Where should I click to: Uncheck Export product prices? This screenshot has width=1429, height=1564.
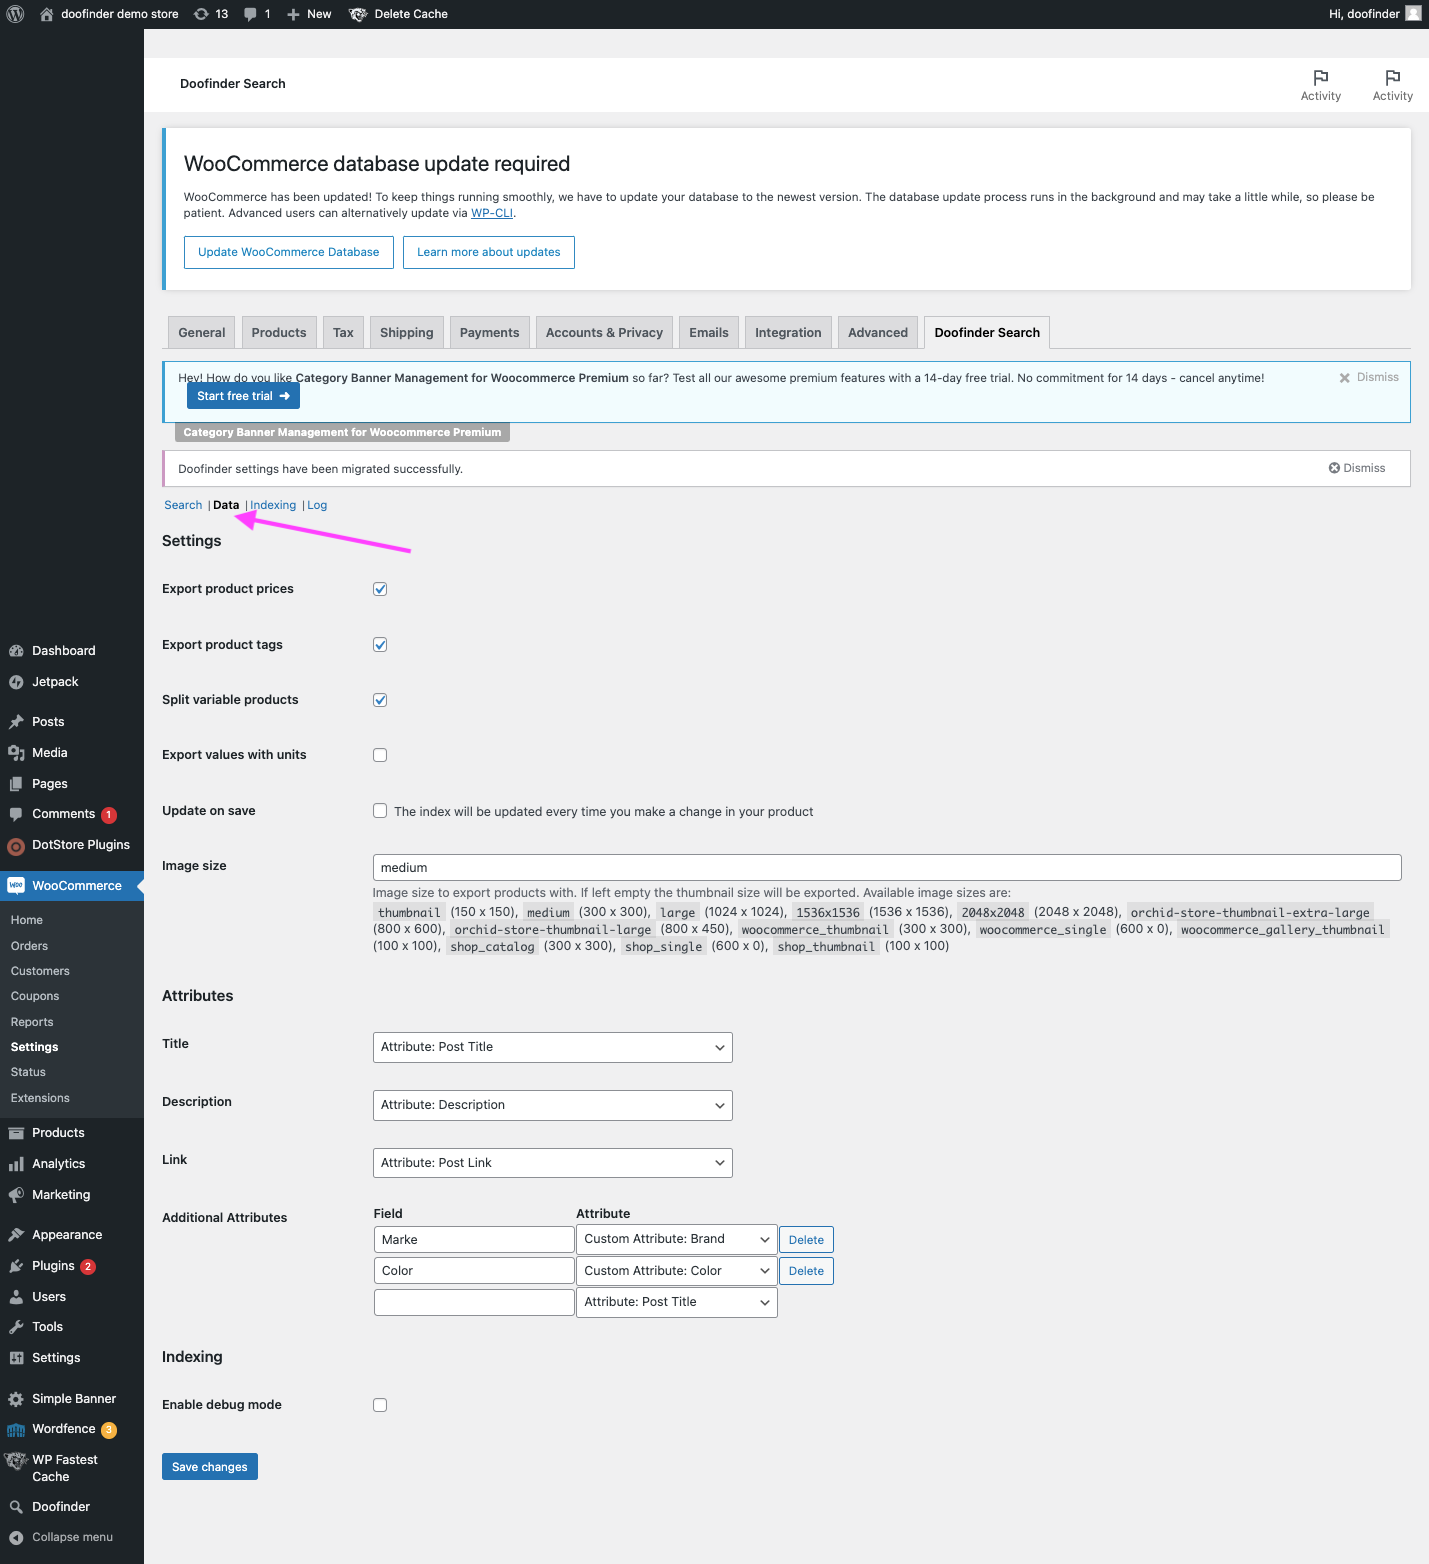tap(380, 589)
